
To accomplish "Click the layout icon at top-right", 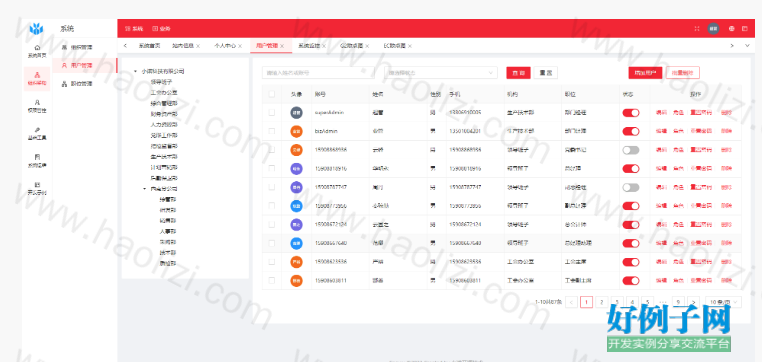I will (745, 28).
